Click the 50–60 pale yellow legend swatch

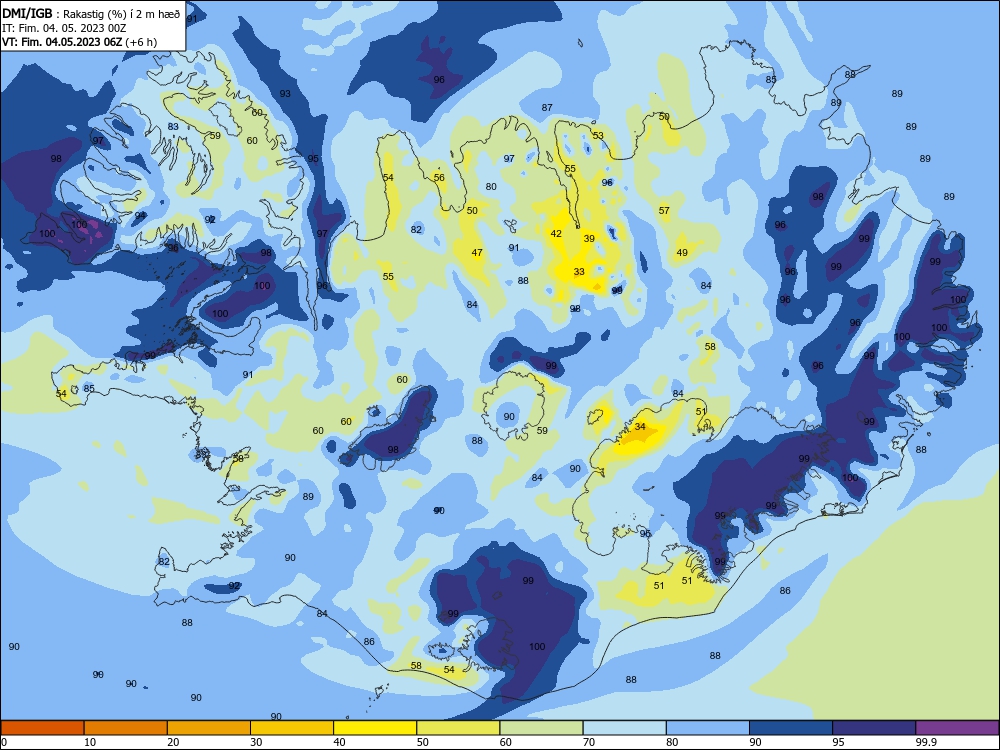(x=458, y=728)
